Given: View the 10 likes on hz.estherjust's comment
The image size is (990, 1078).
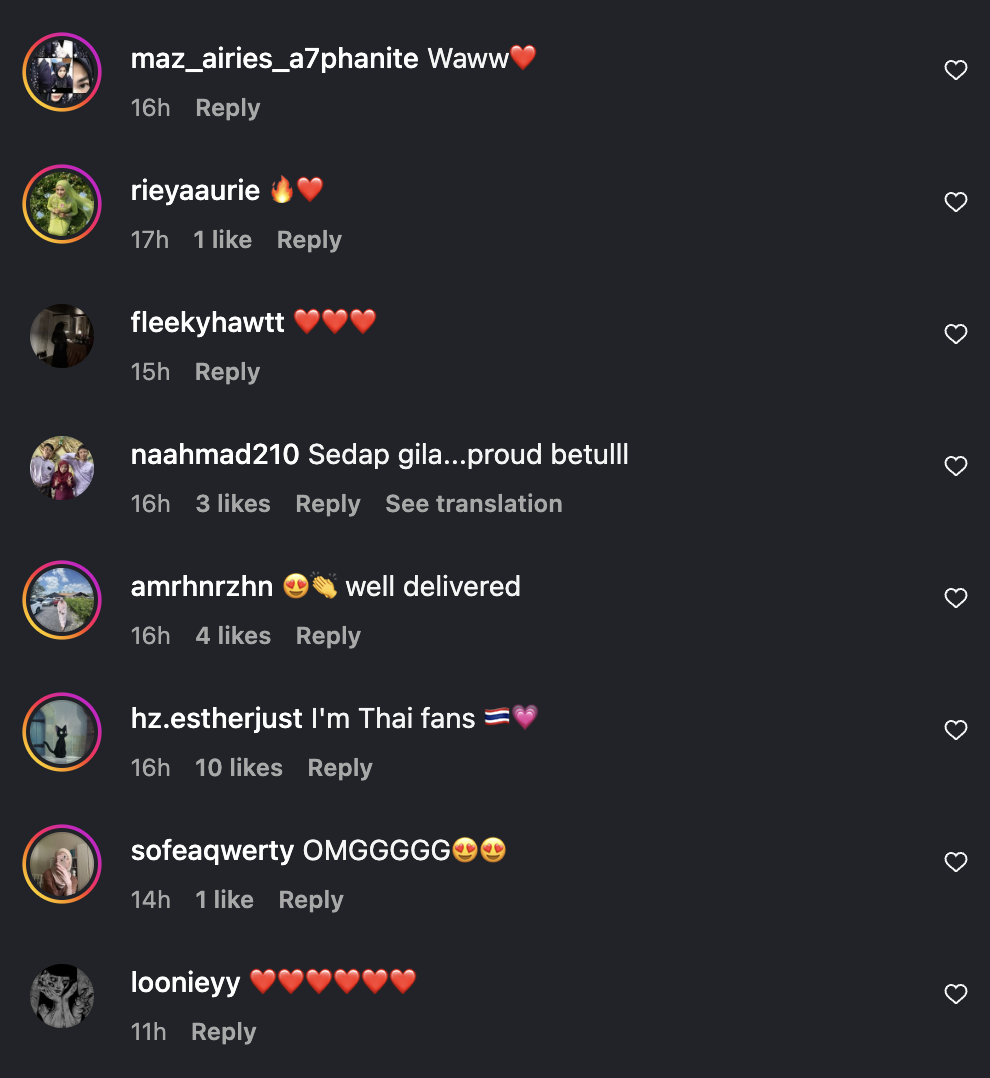Looking at the screenshot, I should pyautogui.click(x=239, y=768).
